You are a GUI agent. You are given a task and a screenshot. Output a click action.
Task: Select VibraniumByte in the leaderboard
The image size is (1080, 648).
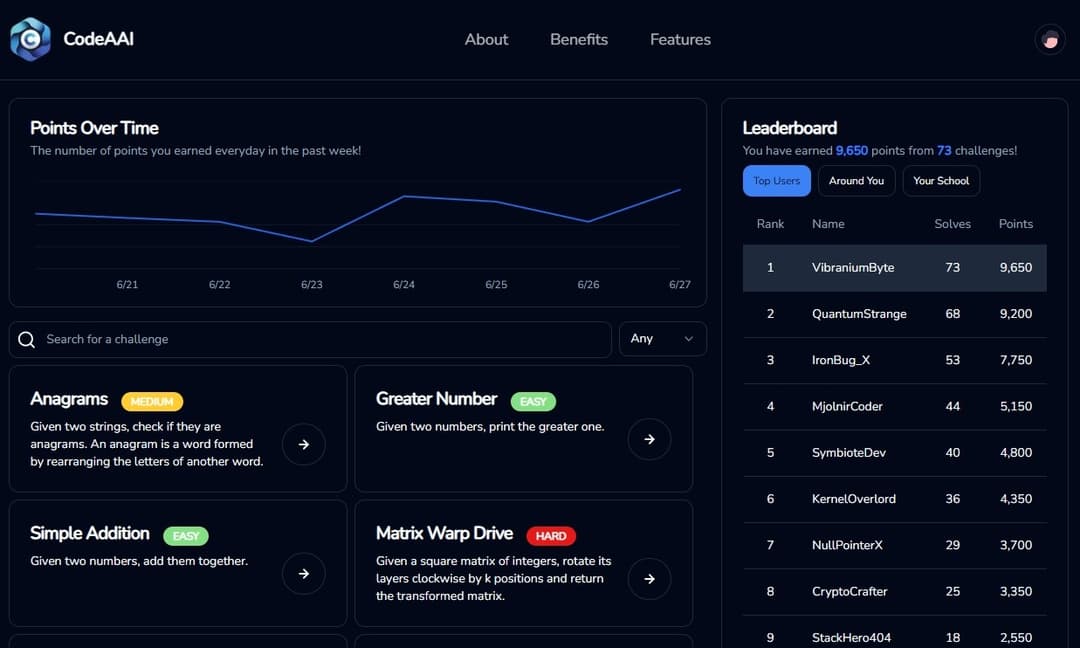[x=894, y=268]
